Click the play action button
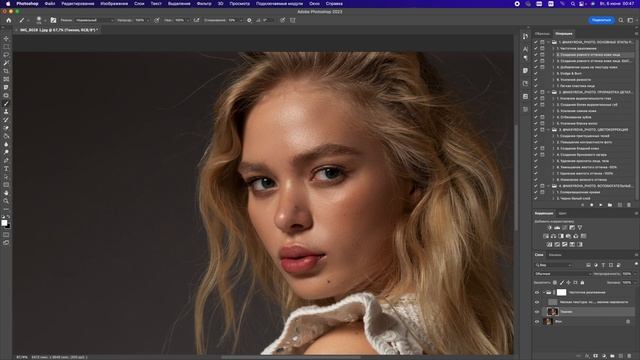This screenshot has width=640, height=360. click(600, 205)
